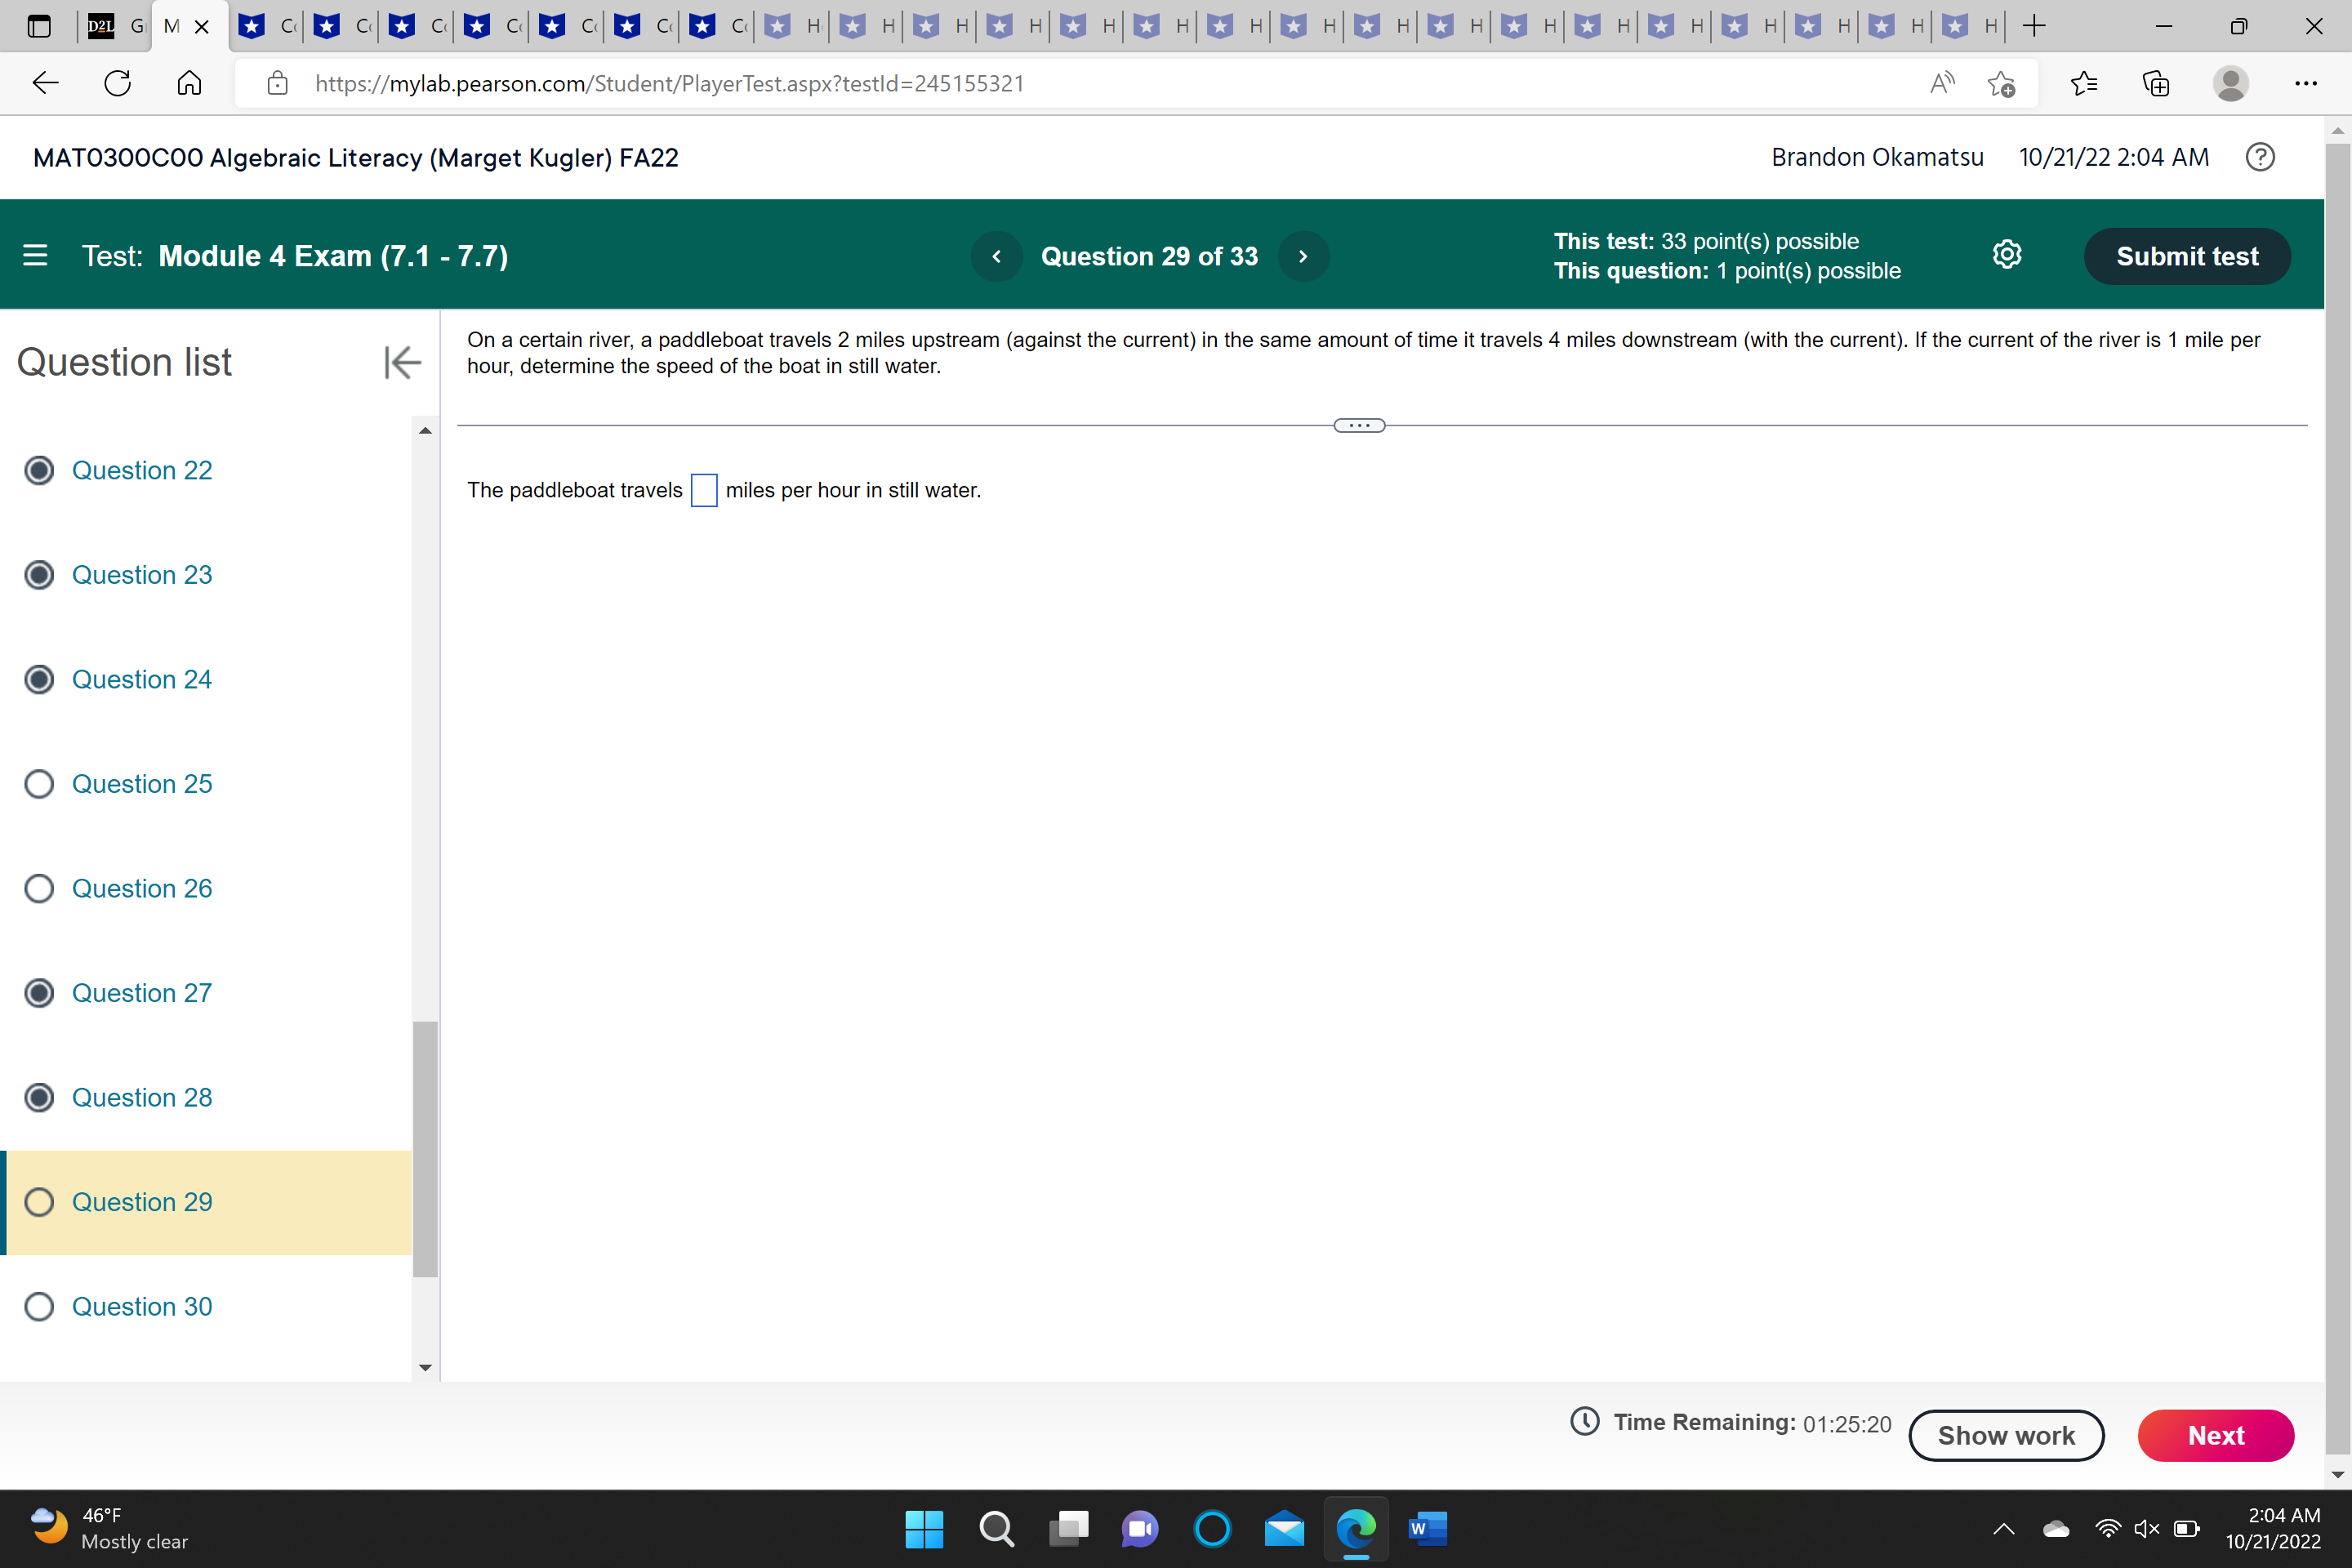Click the help question mark icon
2352x1568 pixels.
2261,157
